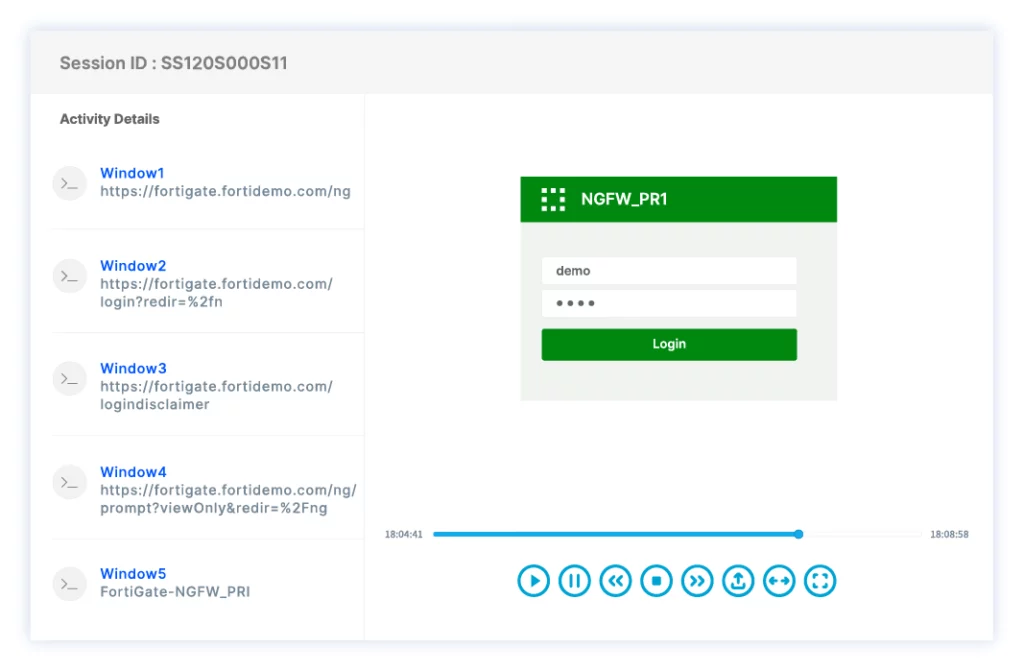
Task: Open the Window1 activity link
Action: tap(132, 173)
